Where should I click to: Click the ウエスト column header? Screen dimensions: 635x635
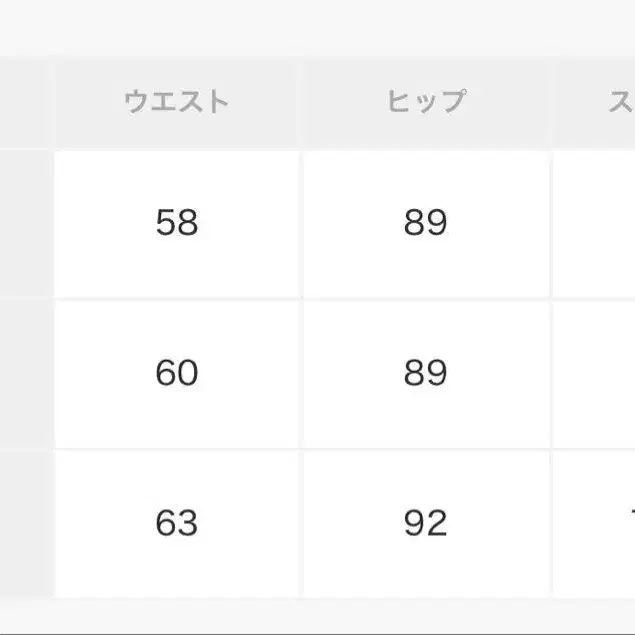[177, 101]
